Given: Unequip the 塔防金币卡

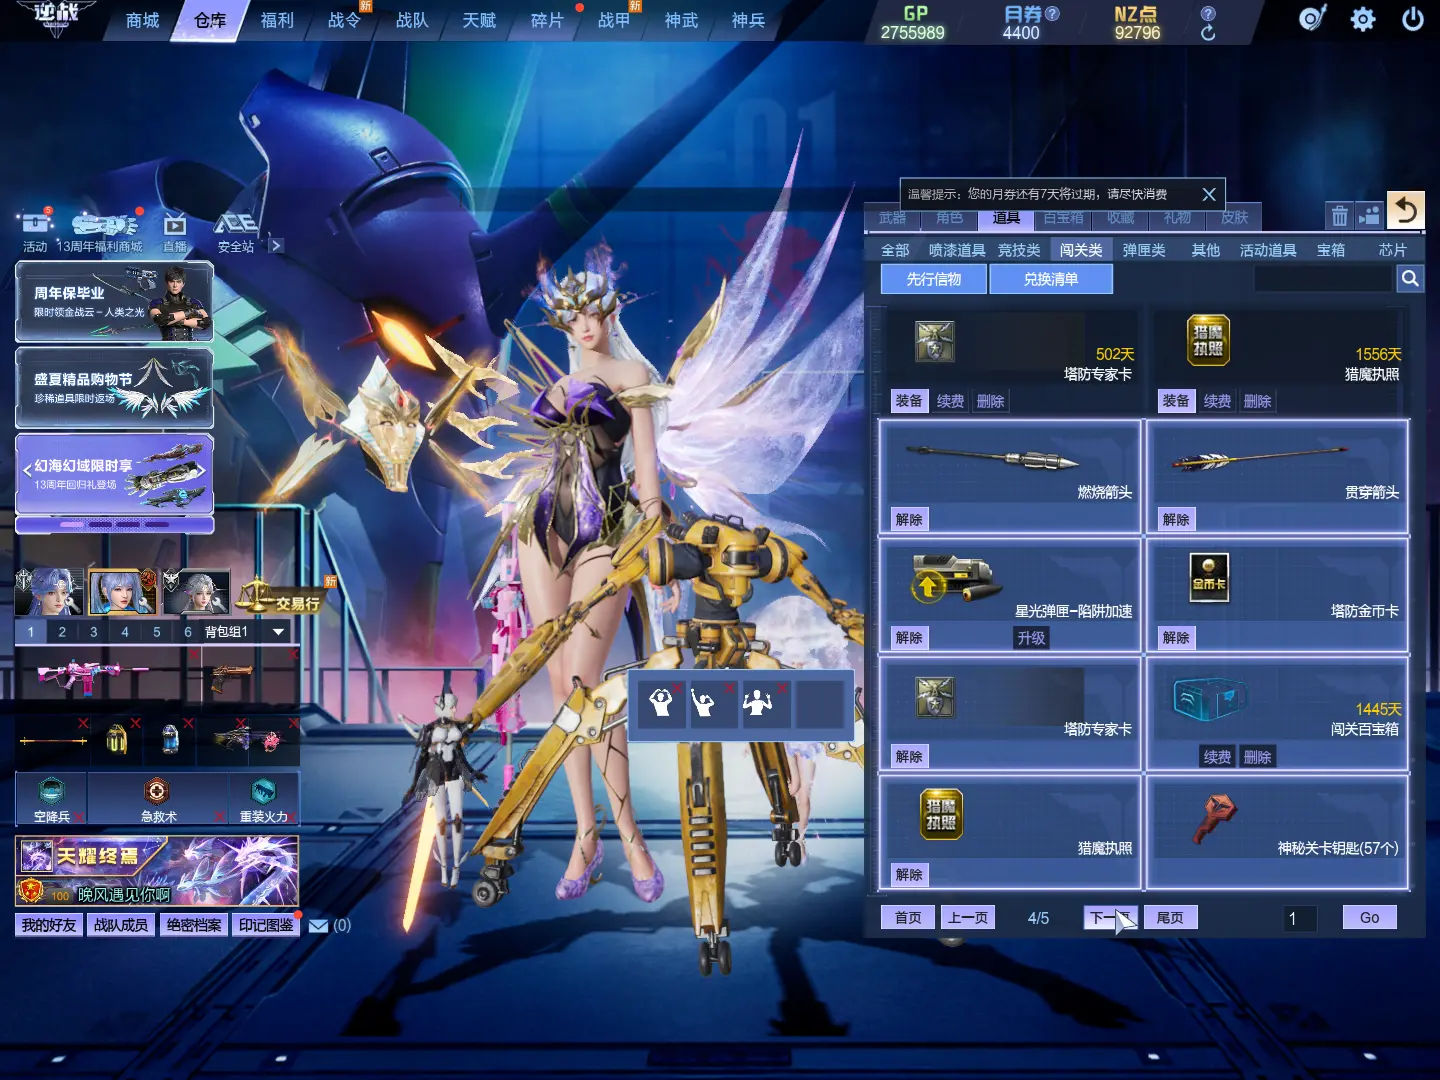Looking at the screenshot, I should tap(1176, 638).
